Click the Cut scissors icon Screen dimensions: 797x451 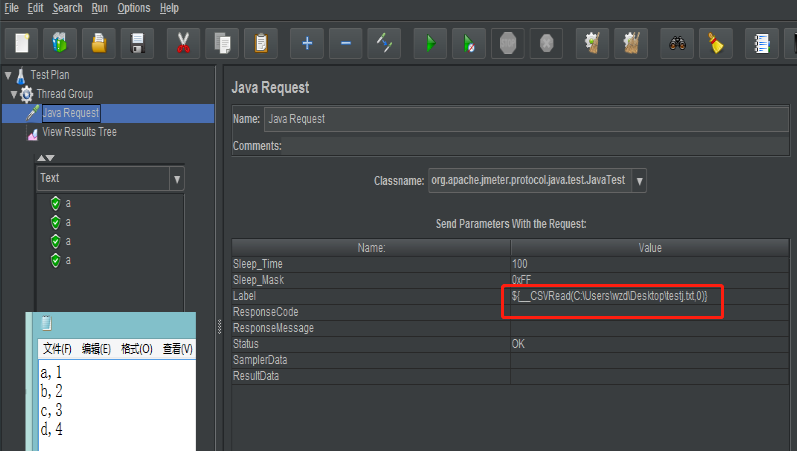click(183, 43)
